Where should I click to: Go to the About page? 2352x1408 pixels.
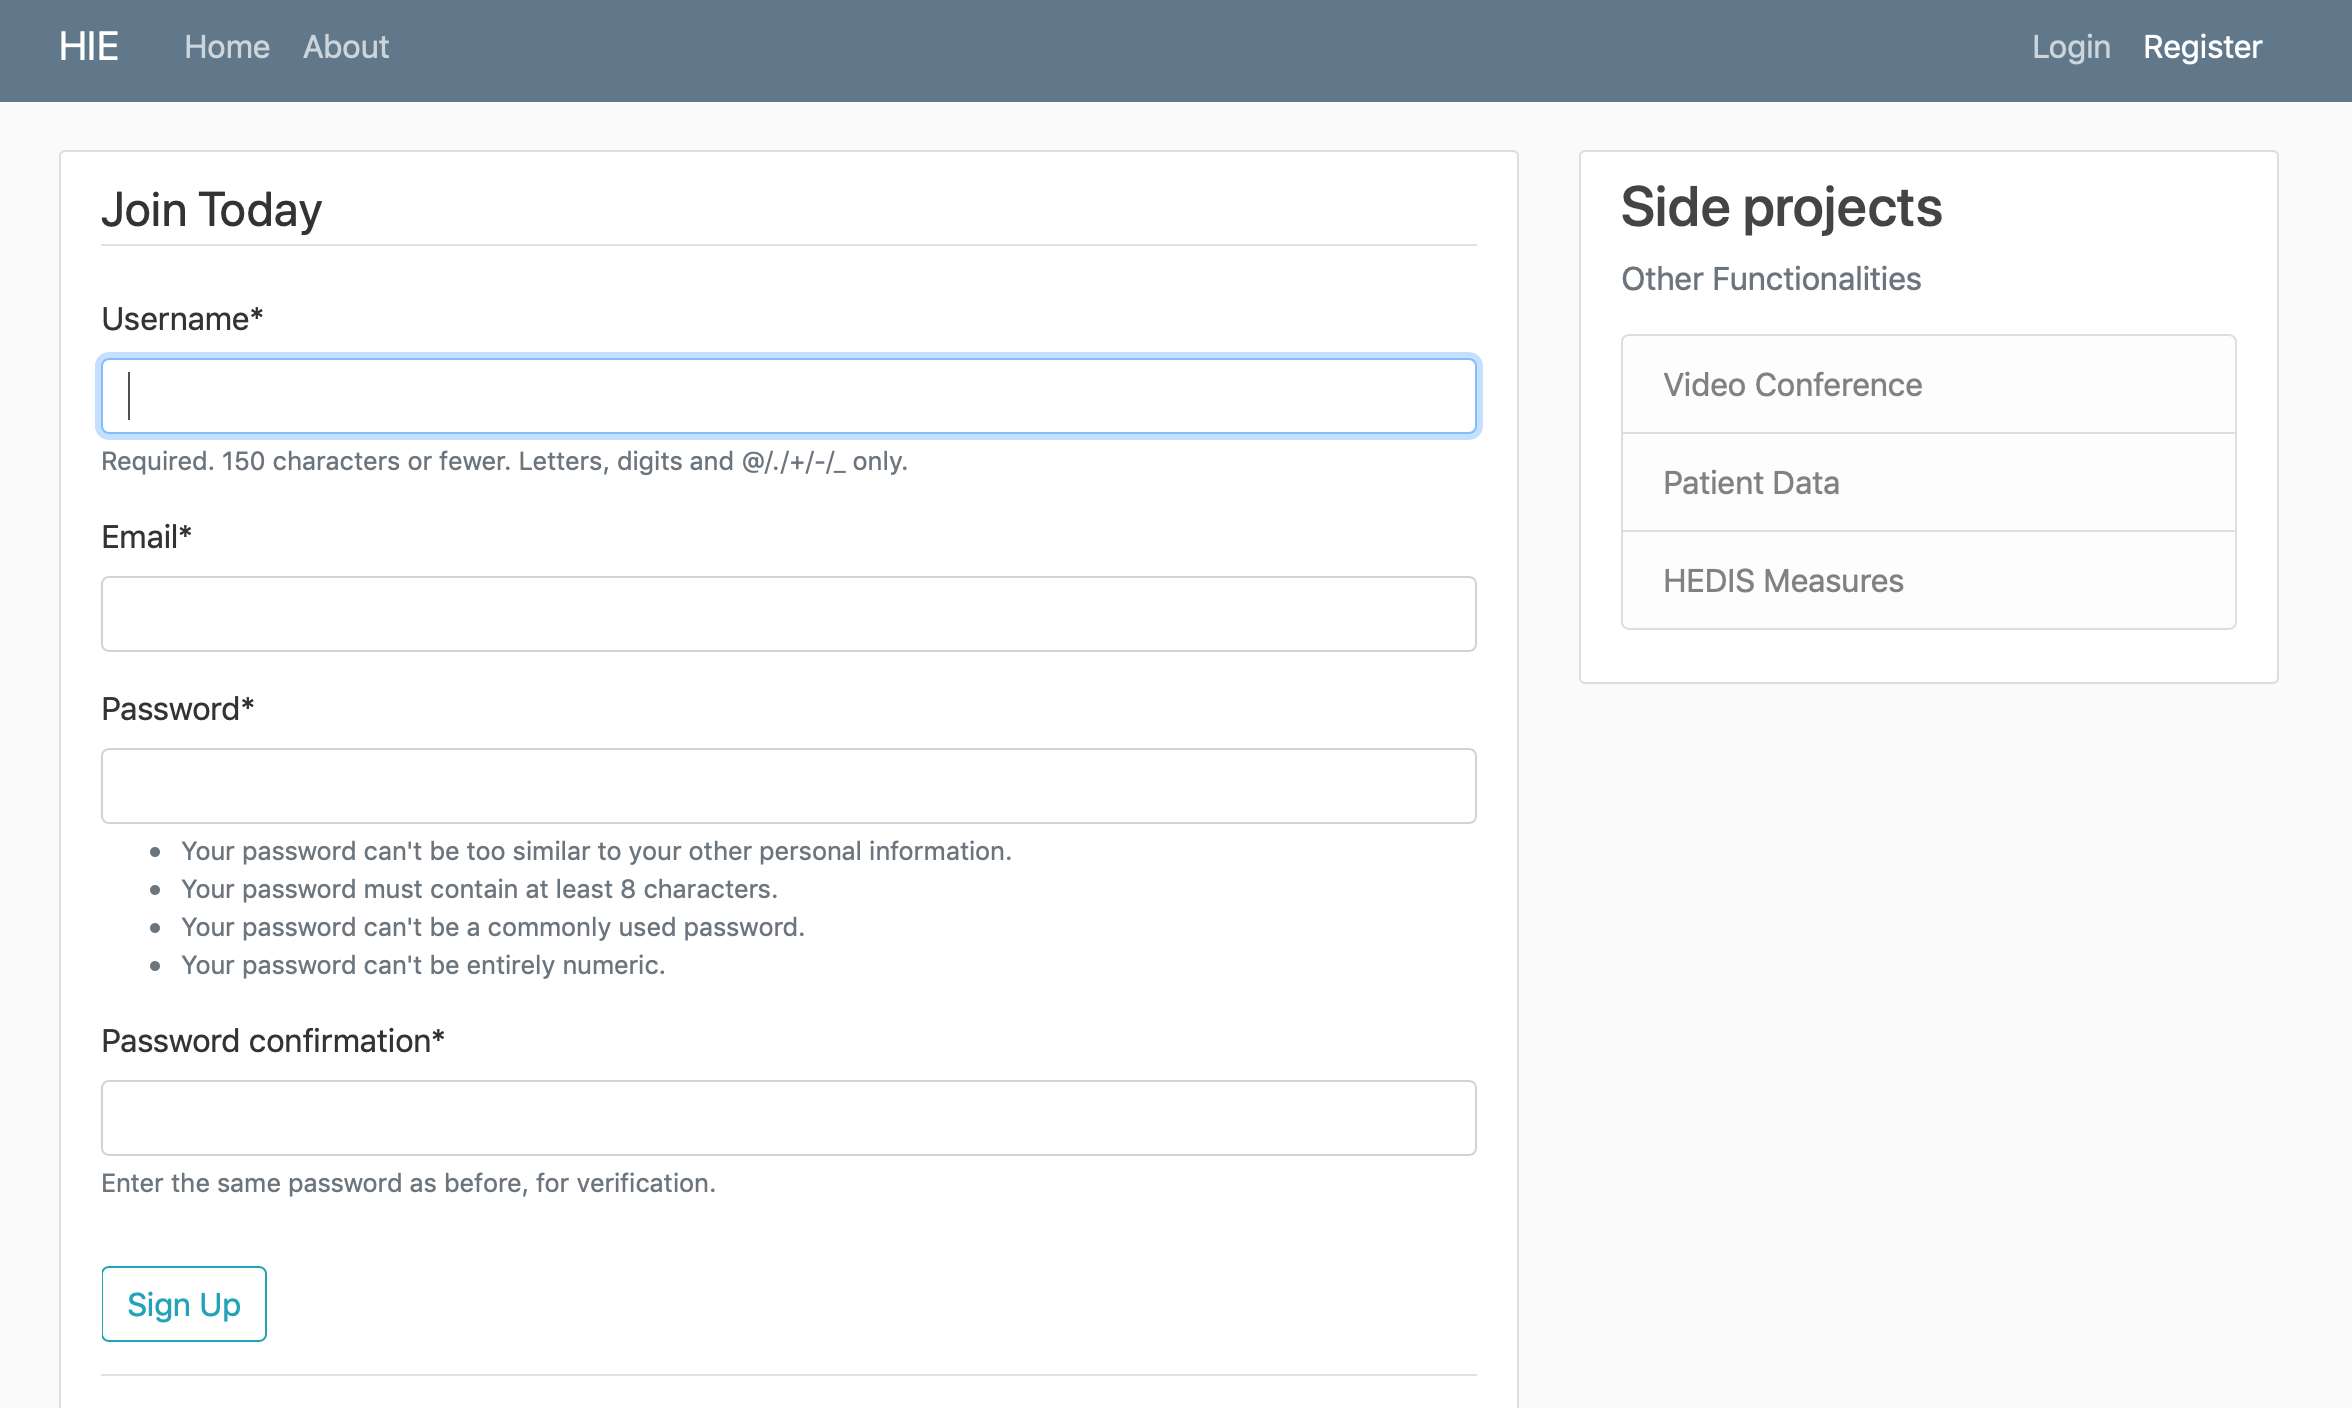(345, 47)
